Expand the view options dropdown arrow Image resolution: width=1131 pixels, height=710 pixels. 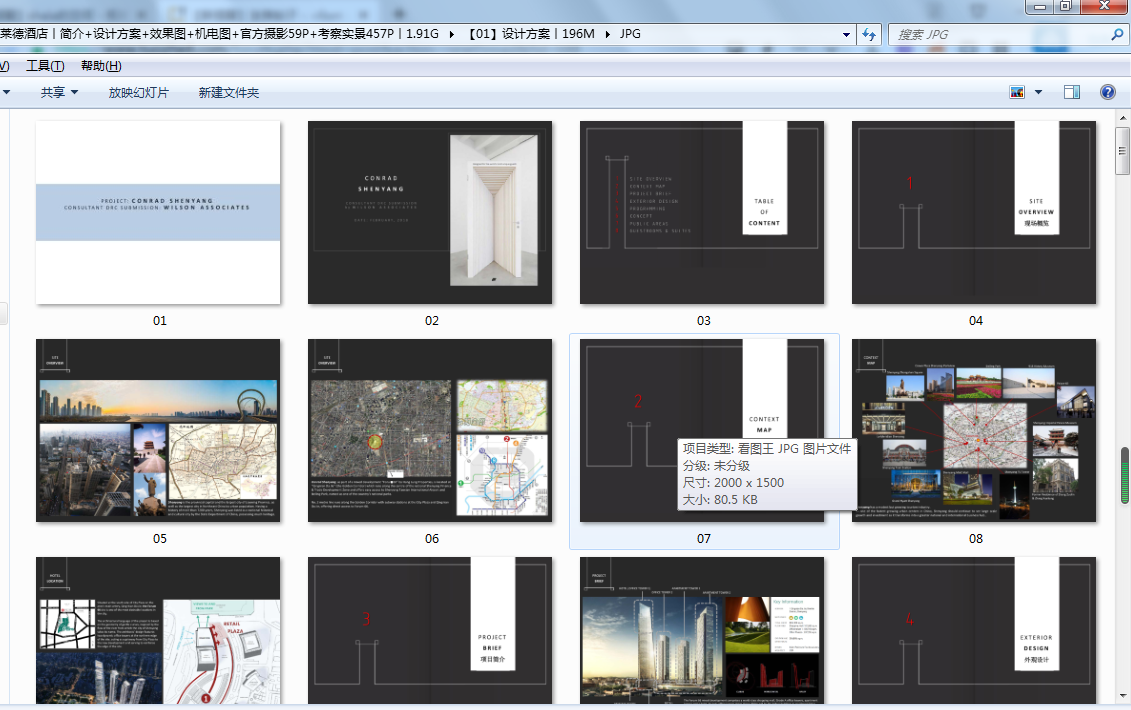pyautogui.click(x=1039, y=92)
